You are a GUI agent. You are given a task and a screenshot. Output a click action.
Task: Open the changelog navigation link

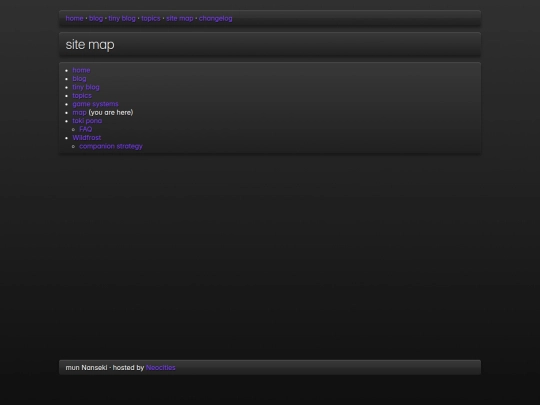point(215,19)
